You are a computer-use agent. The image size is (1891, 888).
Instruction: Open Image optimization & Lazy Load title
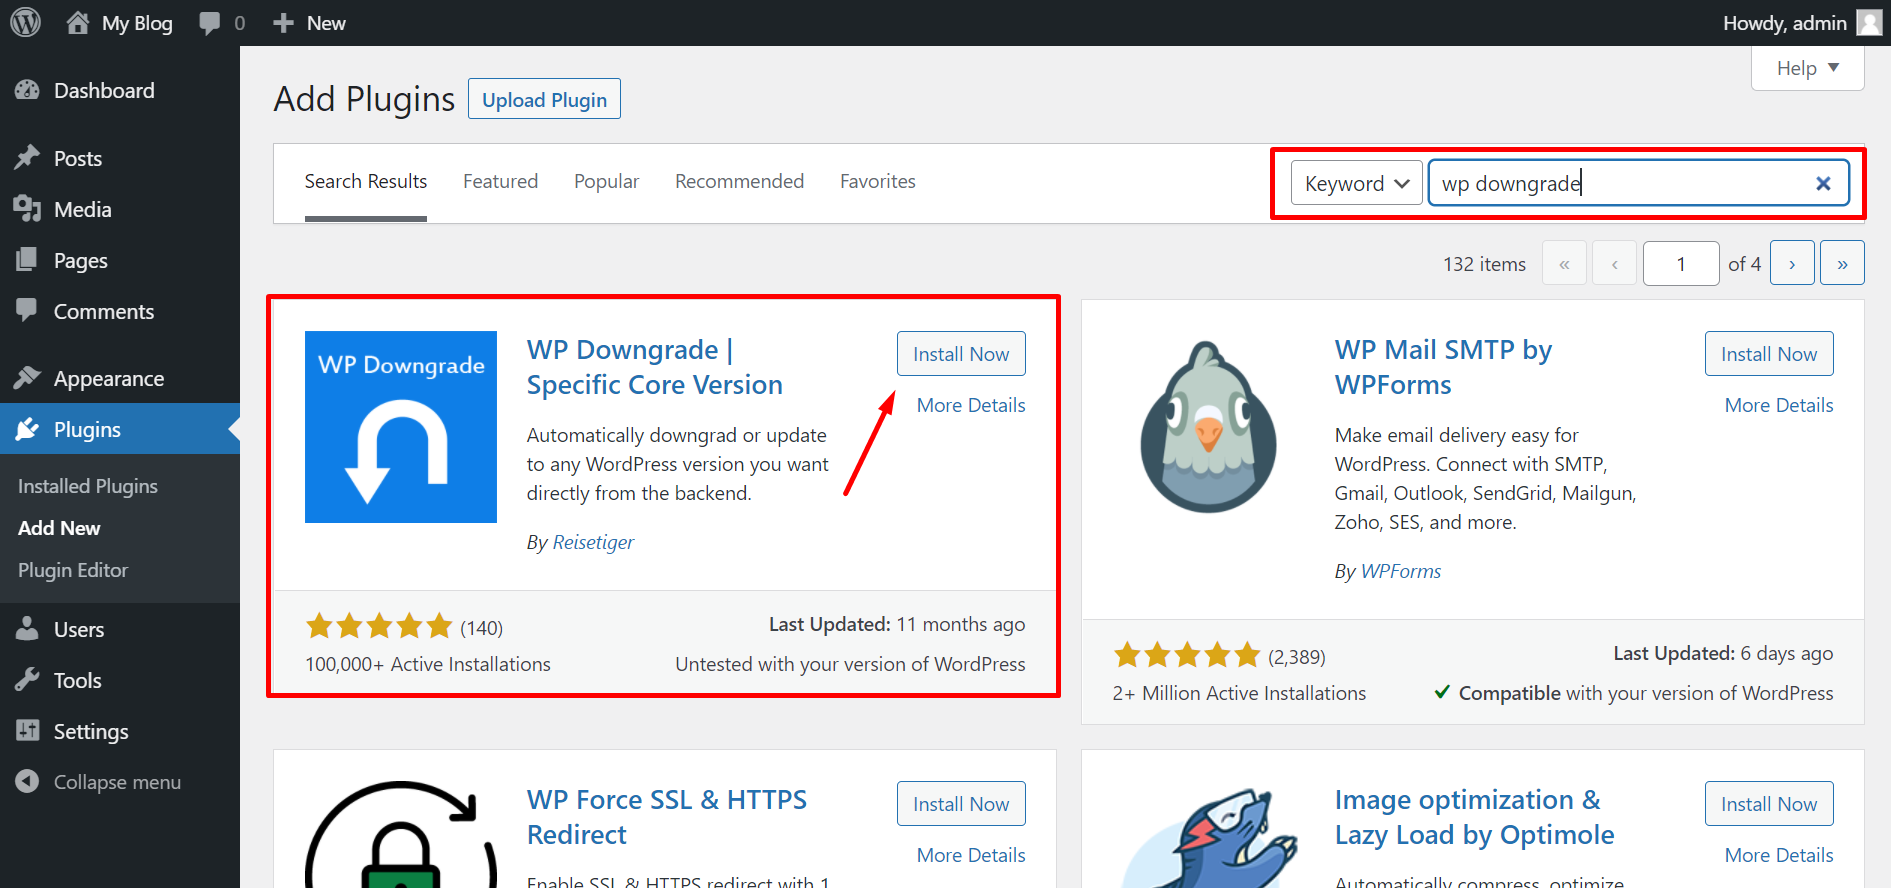[x=1474, y=817]
